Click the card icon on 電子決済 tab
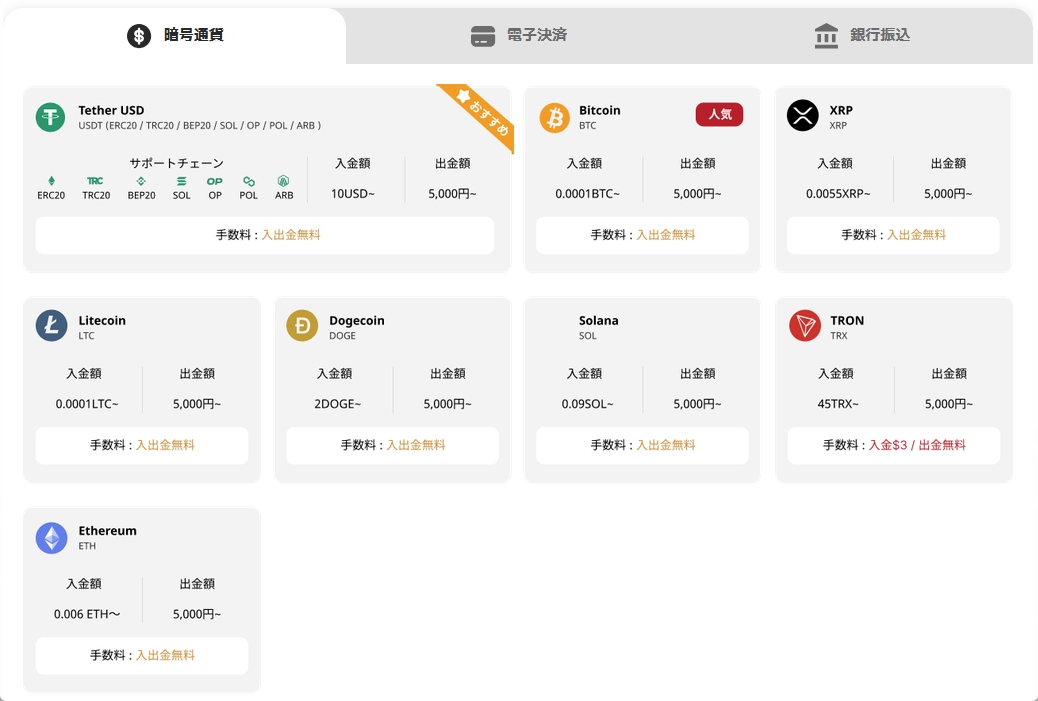The width and height of the screenshot is (1038, 701). click(x=483, y=36)
